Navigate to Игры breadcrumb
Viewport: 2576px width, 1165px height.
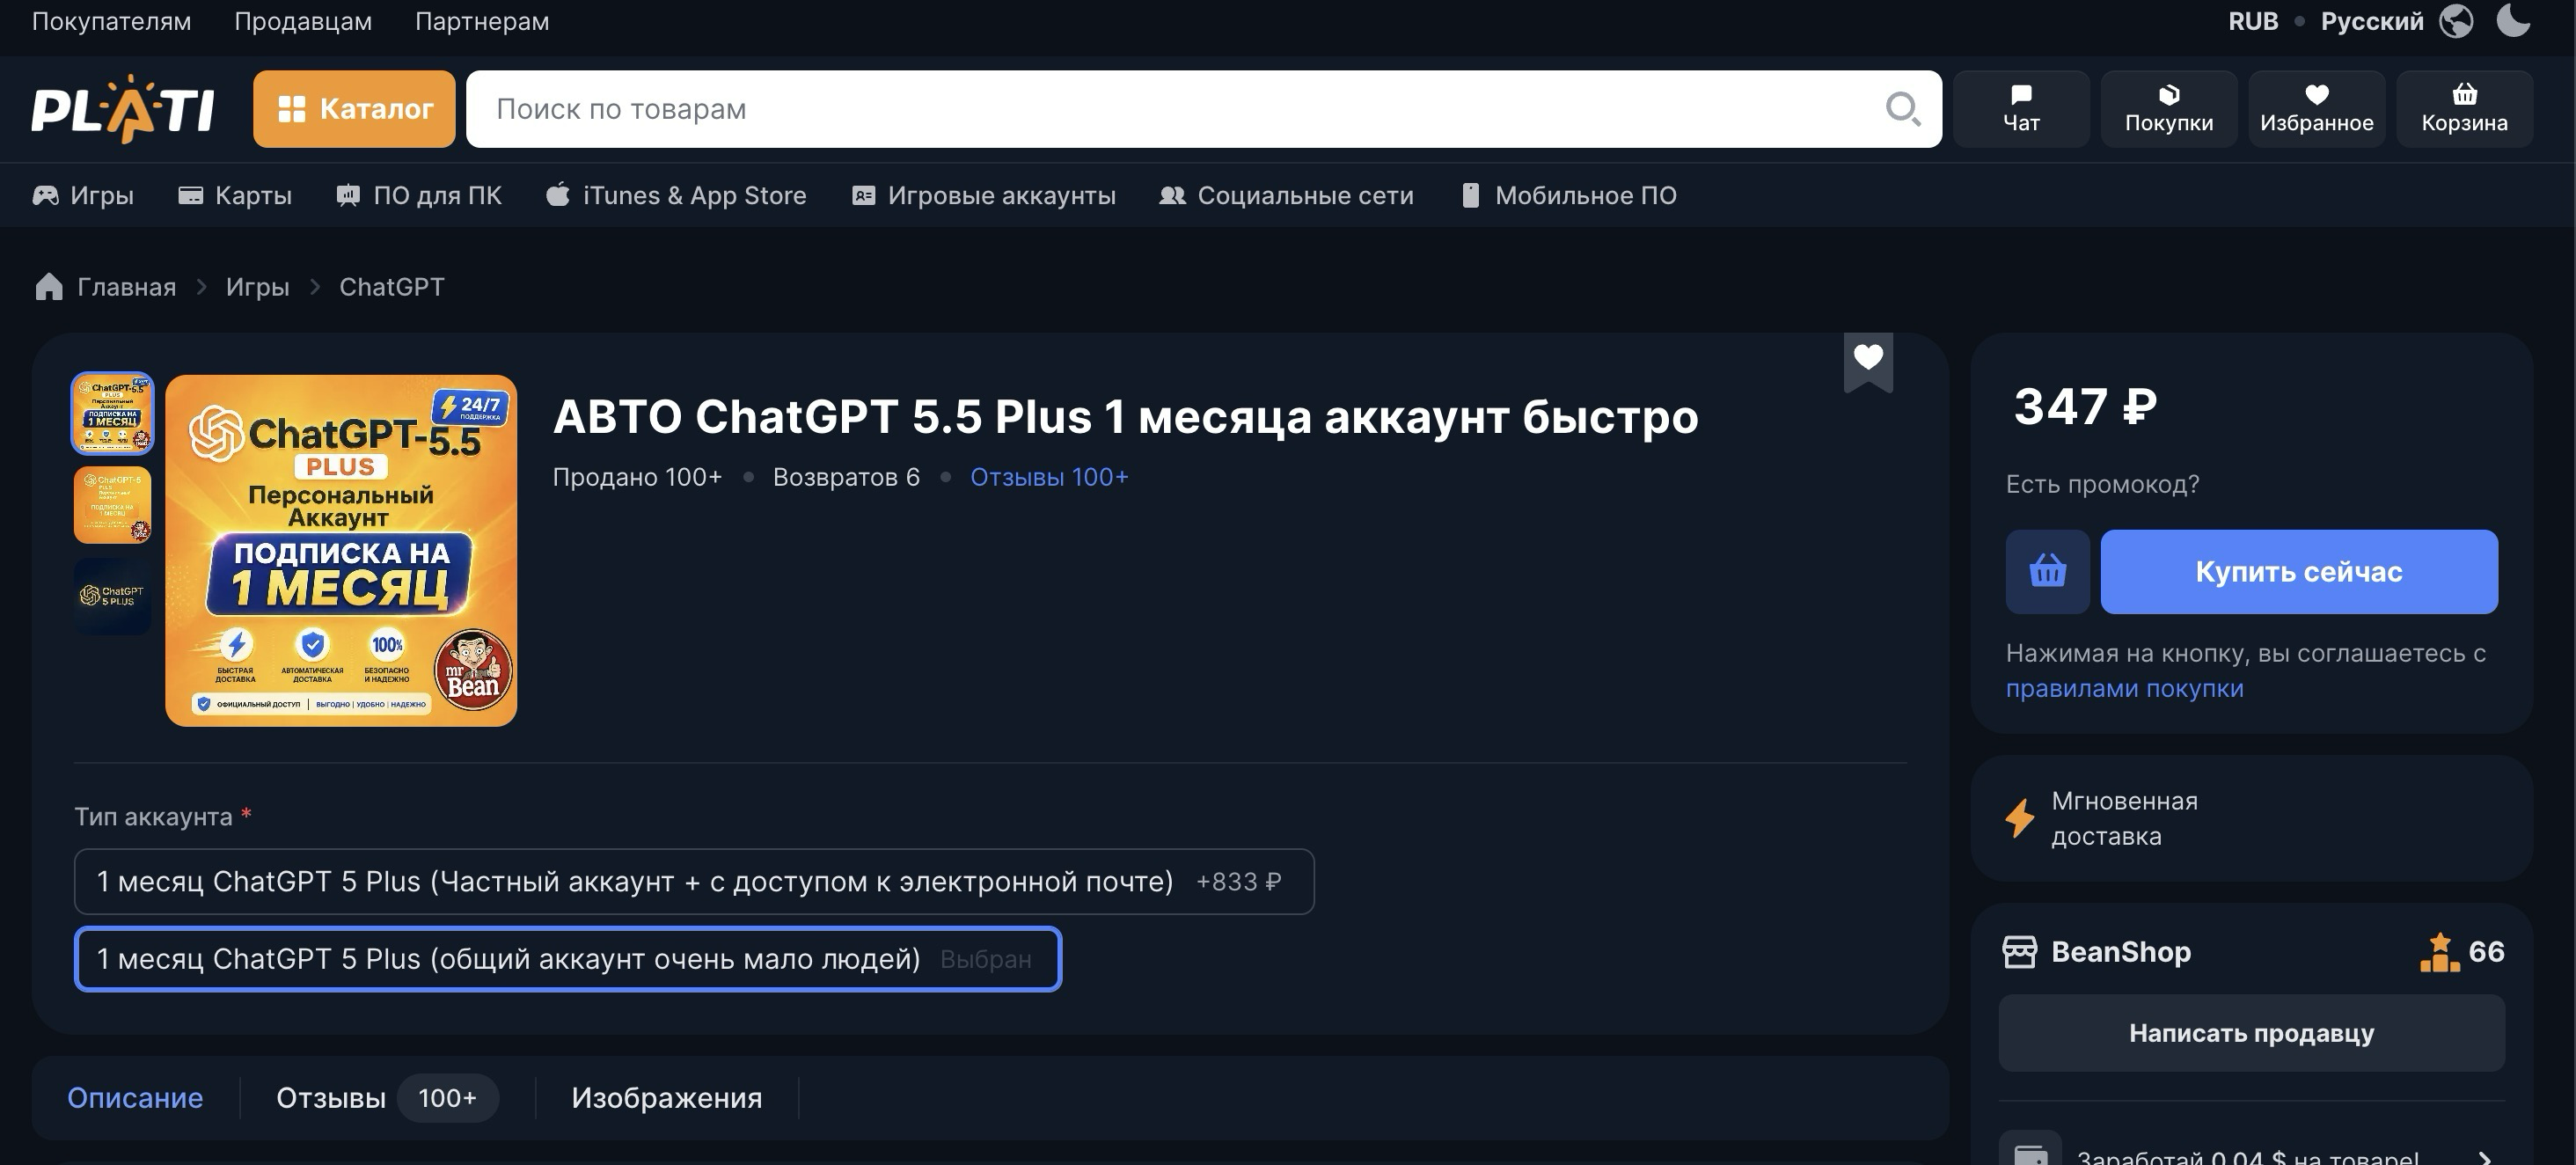257,287
